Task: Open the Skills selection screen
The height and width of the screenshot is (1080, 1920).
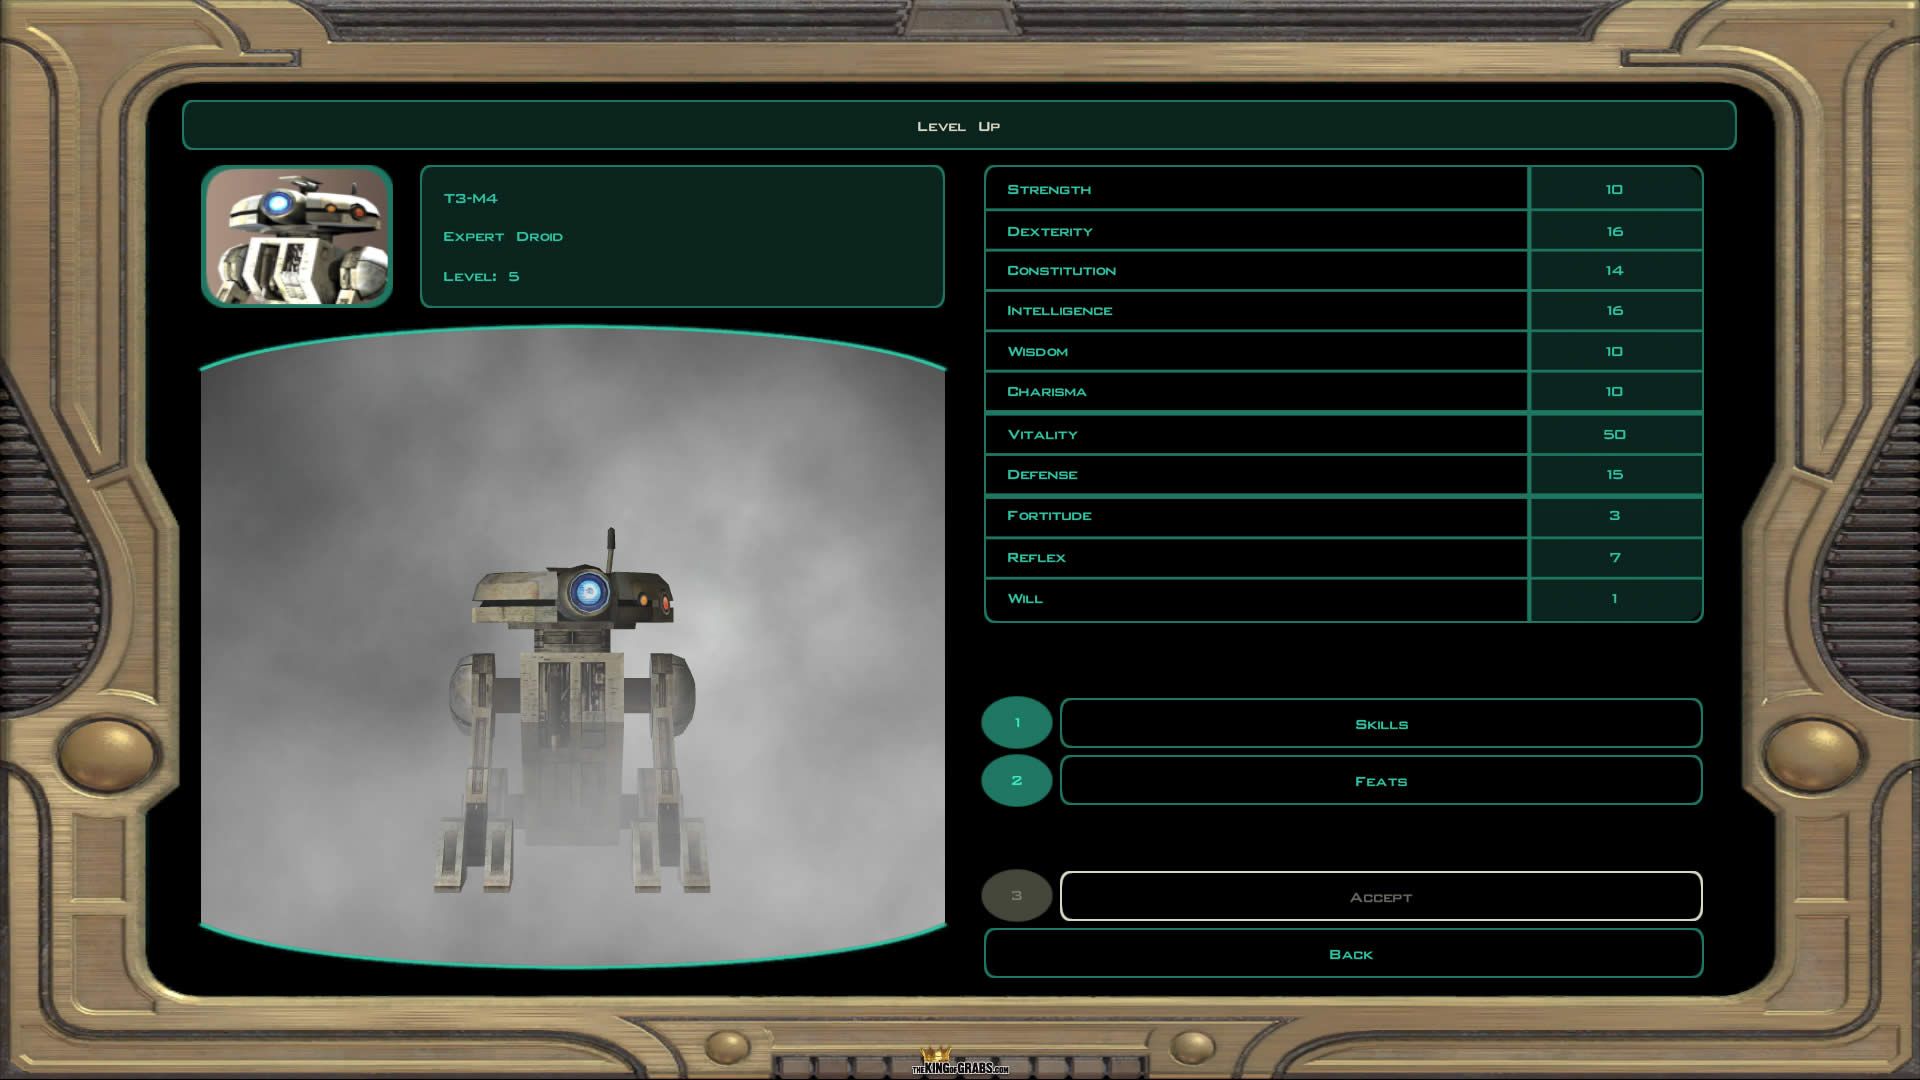Action: tap(1380, 724)
